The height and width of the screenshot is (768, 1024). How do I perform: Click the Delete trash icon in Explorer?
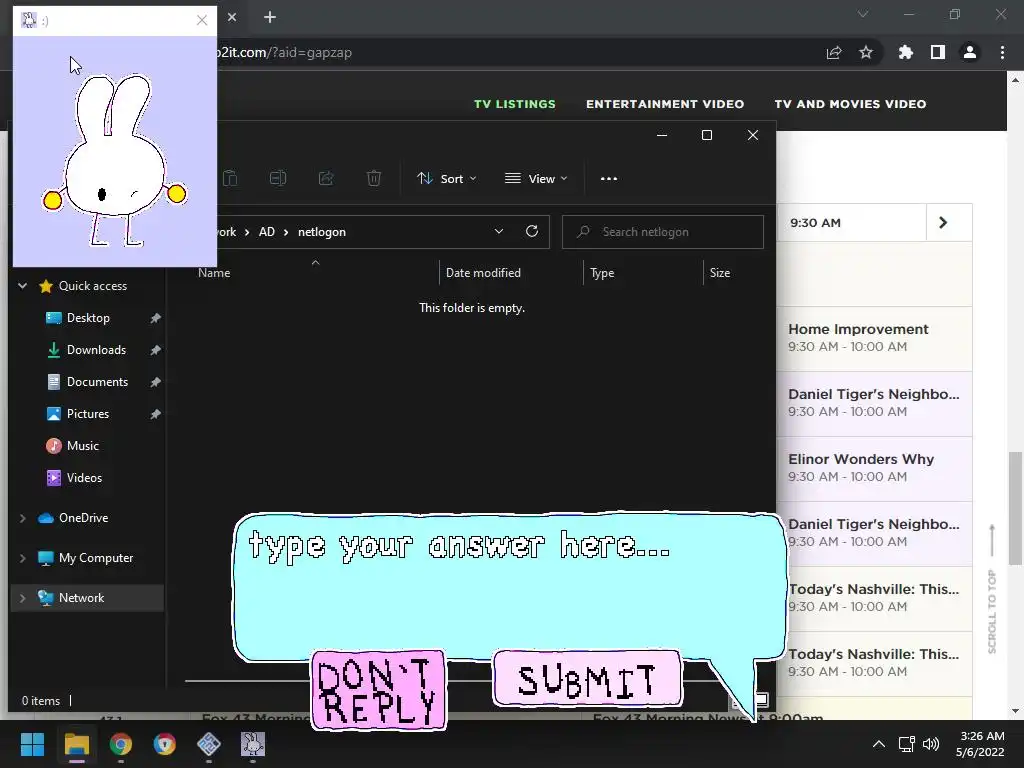pos(374,178)
